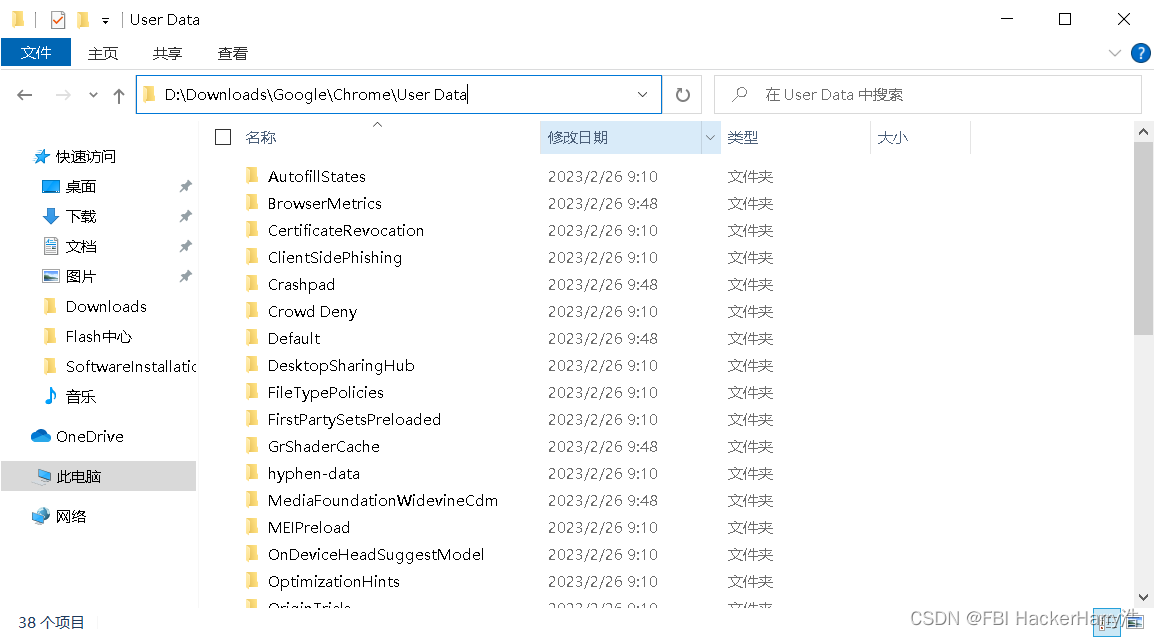Sort by the 大小 column header
The height and width of the screenshot is (638, 1155).
[x=893, y=138]
